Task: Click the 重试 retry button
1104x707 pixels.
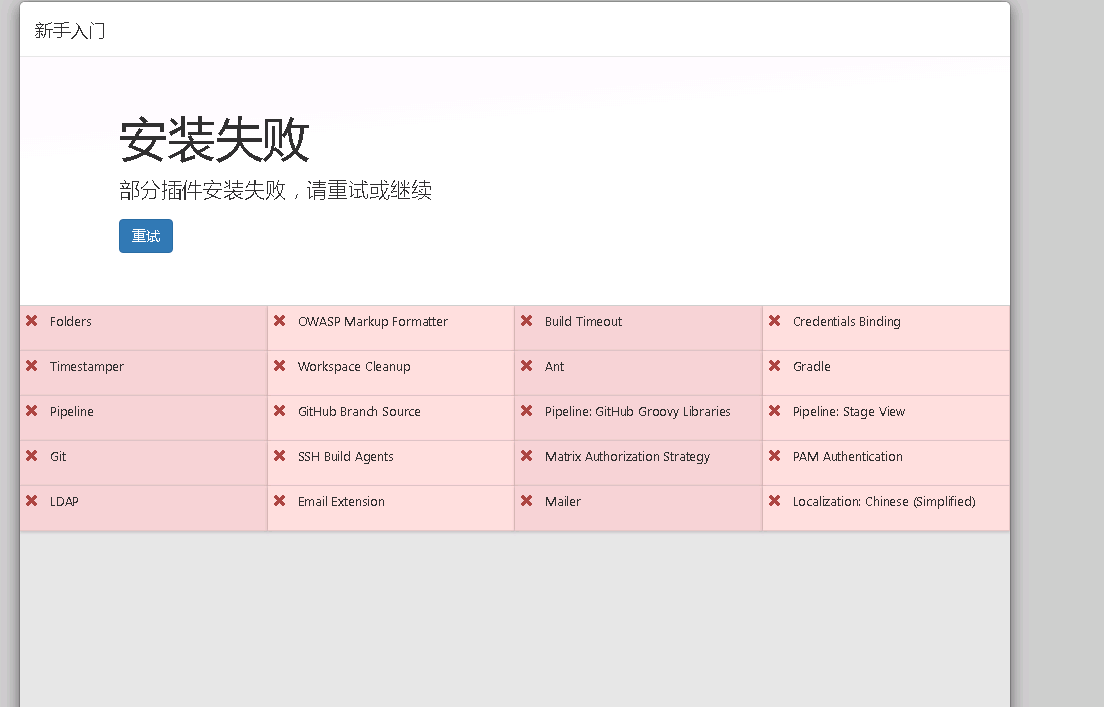Action: click(146, 236)
